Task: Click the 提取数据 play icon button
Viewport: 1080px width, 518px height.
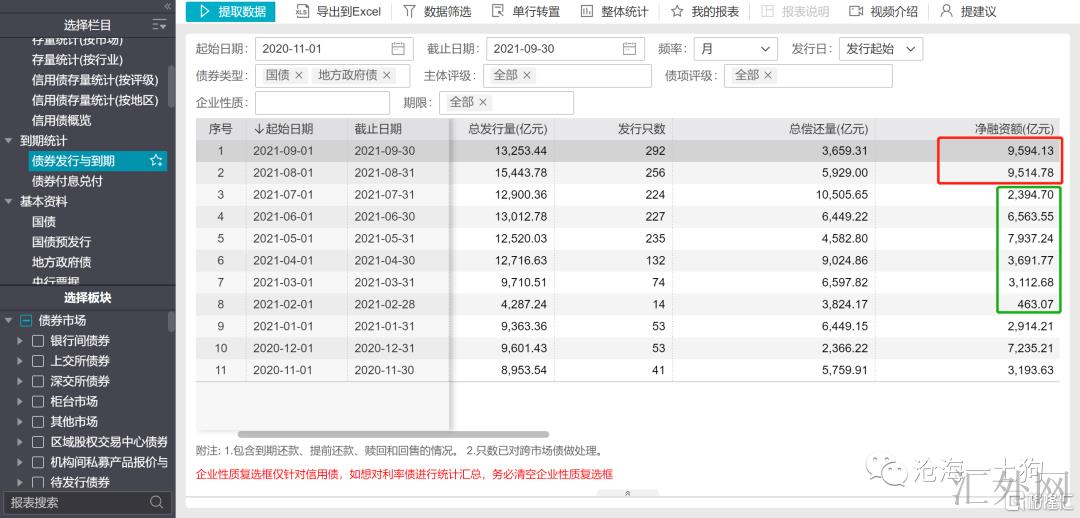Action: tap(205, 12)
